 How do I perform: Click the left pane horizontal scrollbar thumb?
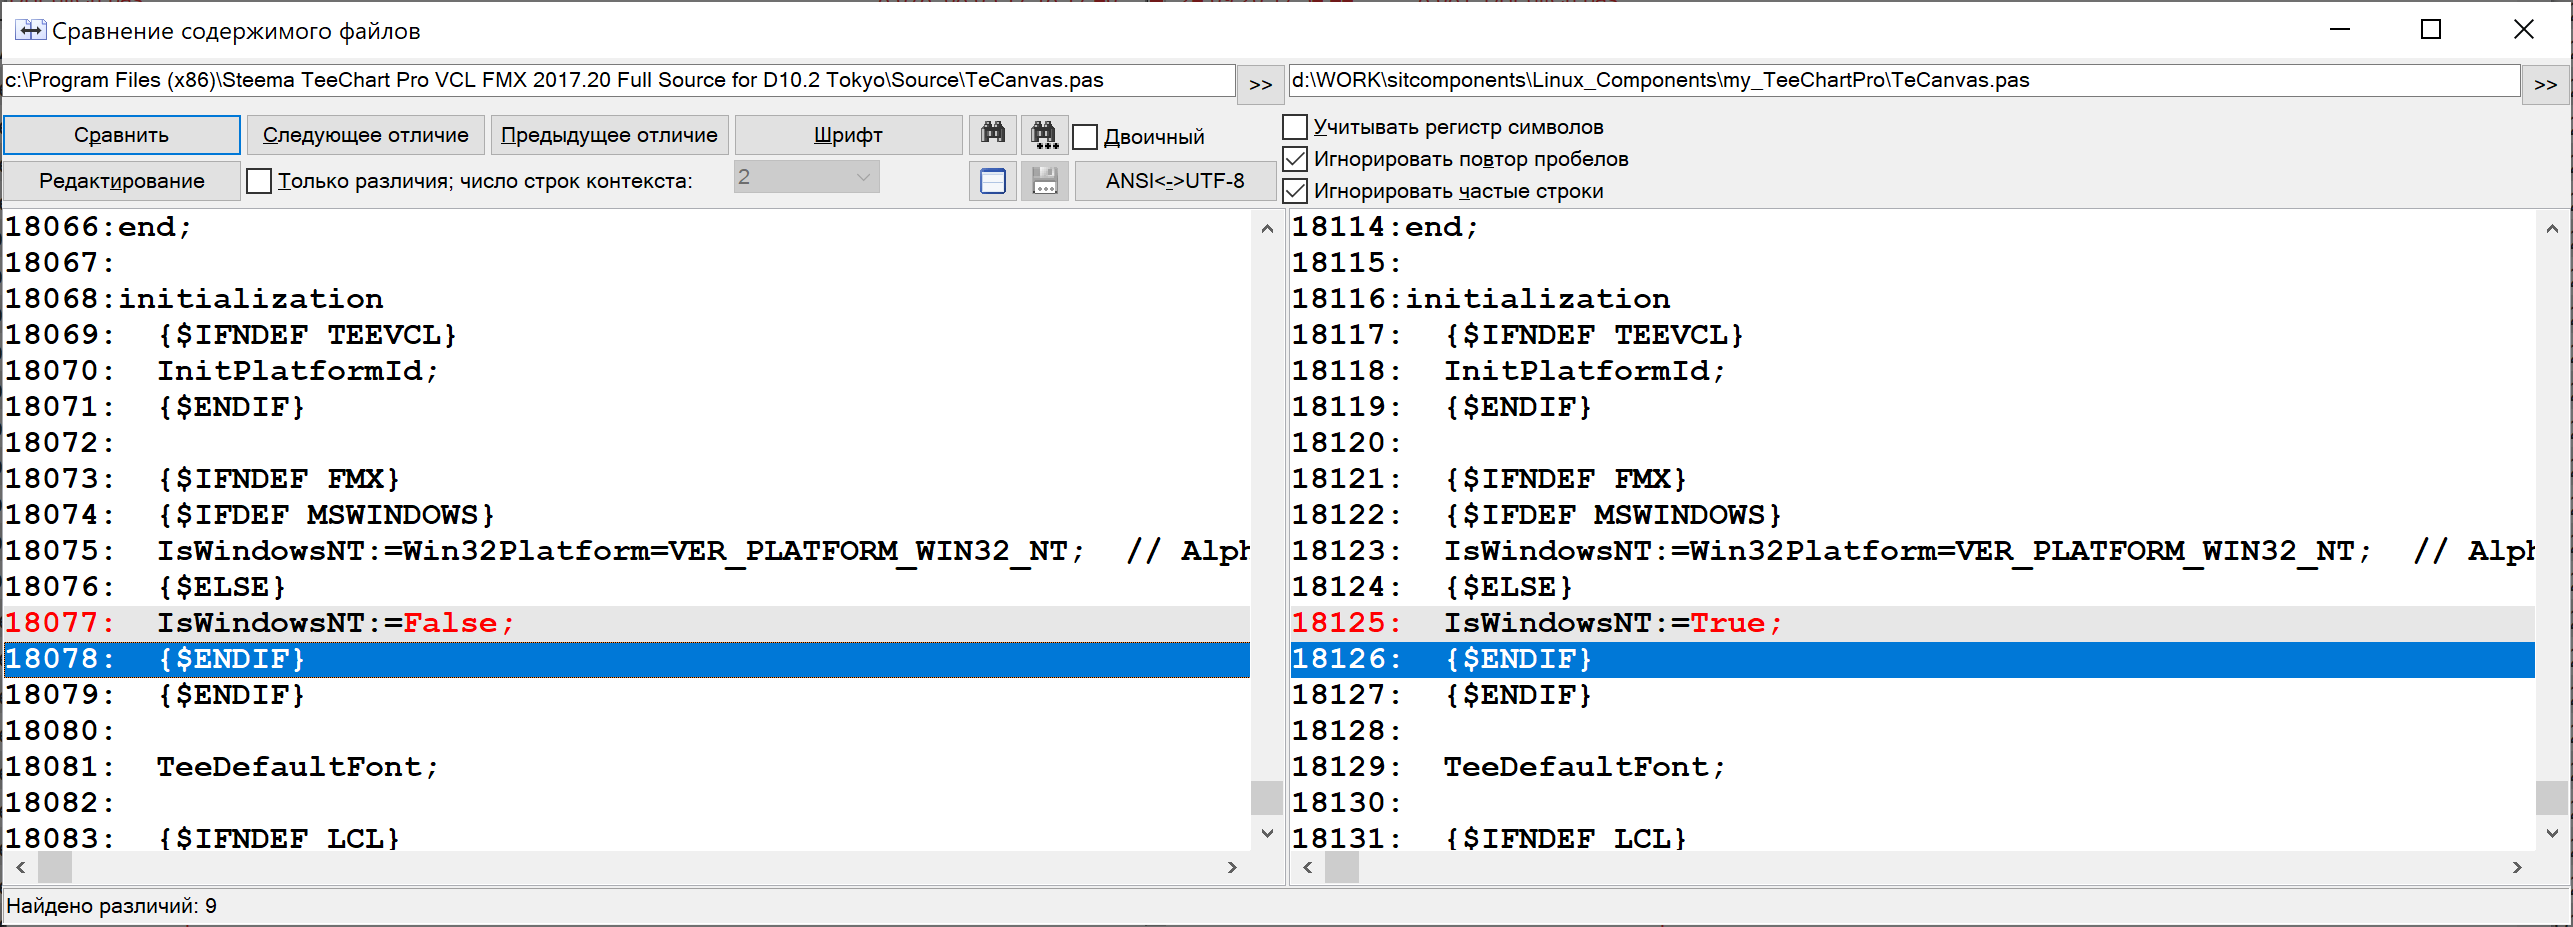pos(55,868)
